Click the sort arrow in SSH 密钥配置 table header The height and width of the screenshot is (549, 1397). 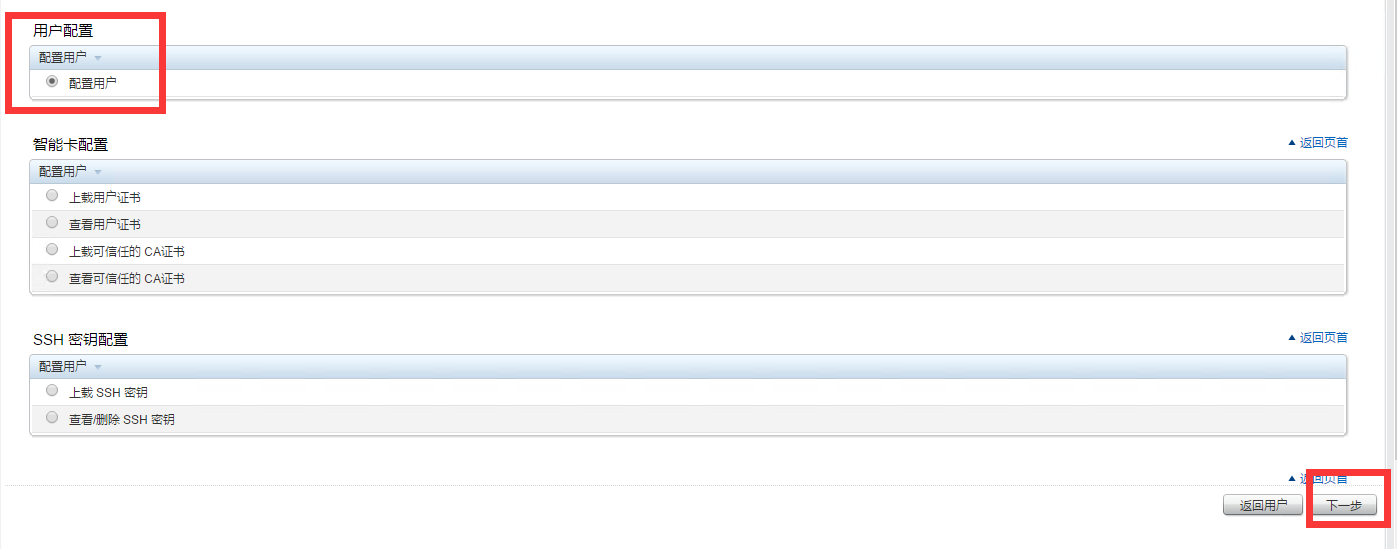click(98, 368)
